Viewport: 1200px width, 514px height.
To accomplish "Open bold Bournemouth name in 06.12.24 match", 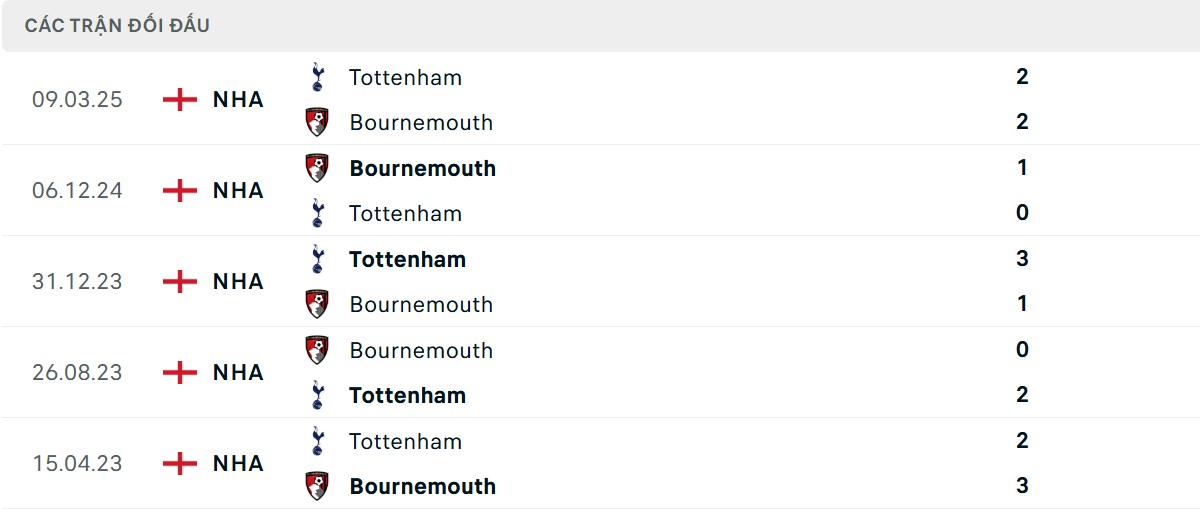I will (x=422, y=168).
